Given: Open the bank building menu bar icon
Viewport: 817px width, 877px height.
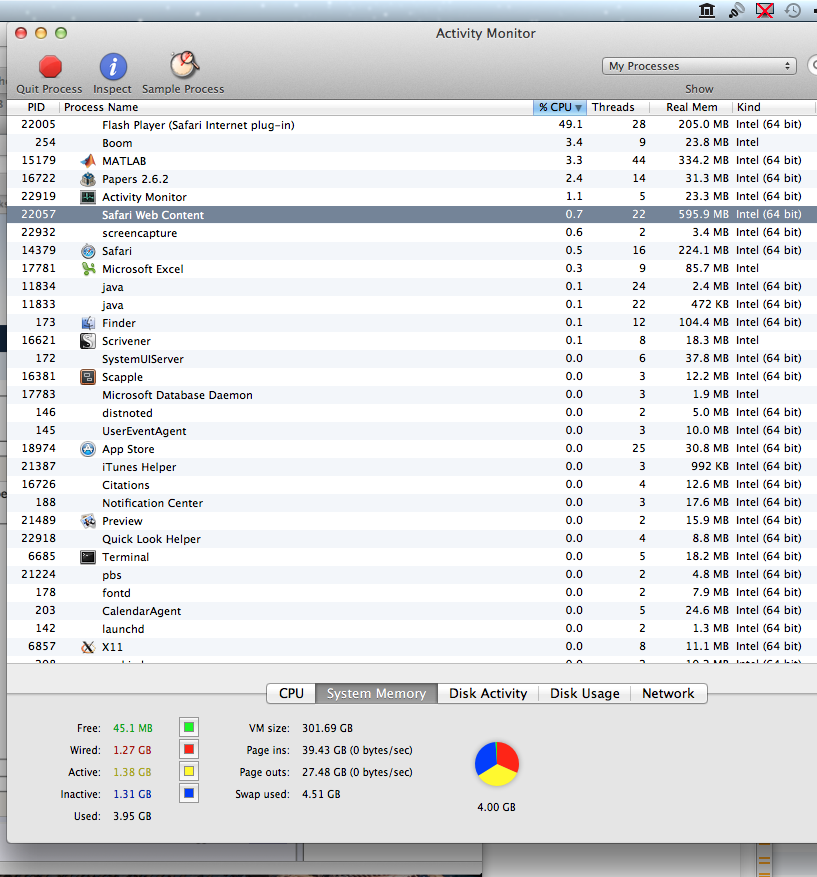Looking at the screenshot, I should point(707,10).
